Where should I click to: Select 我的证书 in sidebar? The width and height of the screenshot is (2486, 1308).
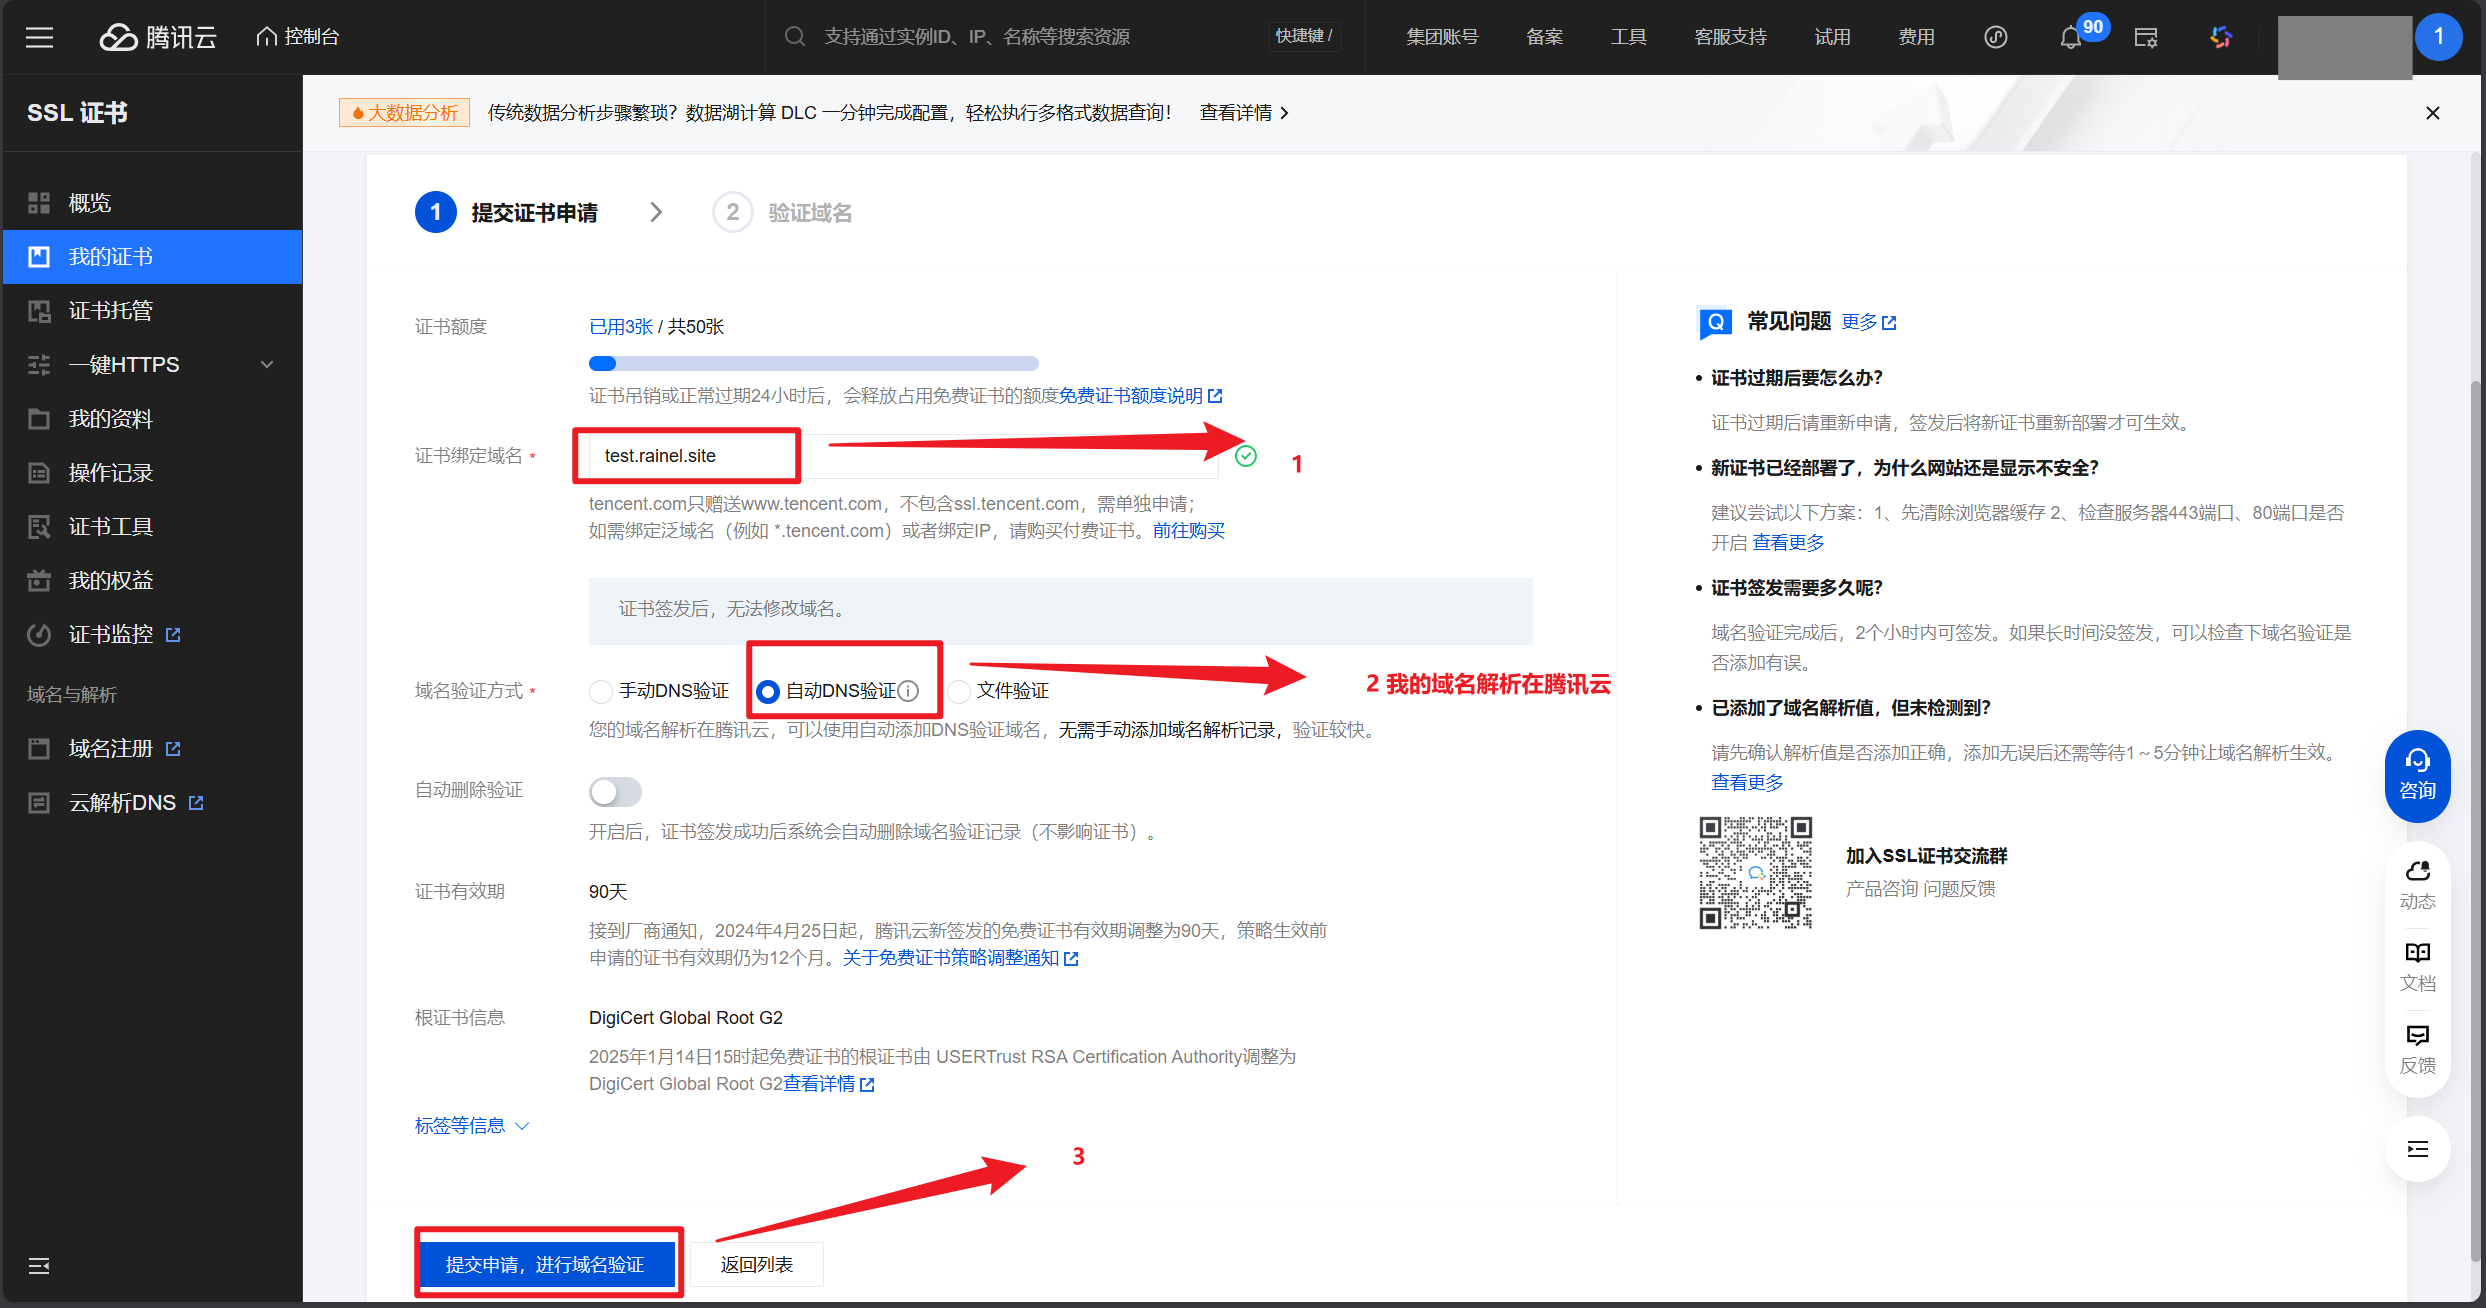152,257
